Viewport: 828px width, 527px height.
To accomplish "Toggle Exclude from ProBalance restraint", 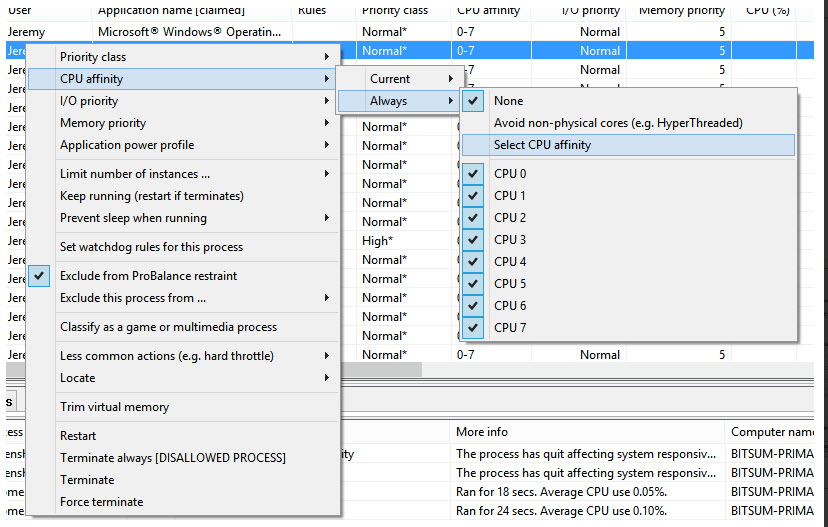I will (148, 276).
